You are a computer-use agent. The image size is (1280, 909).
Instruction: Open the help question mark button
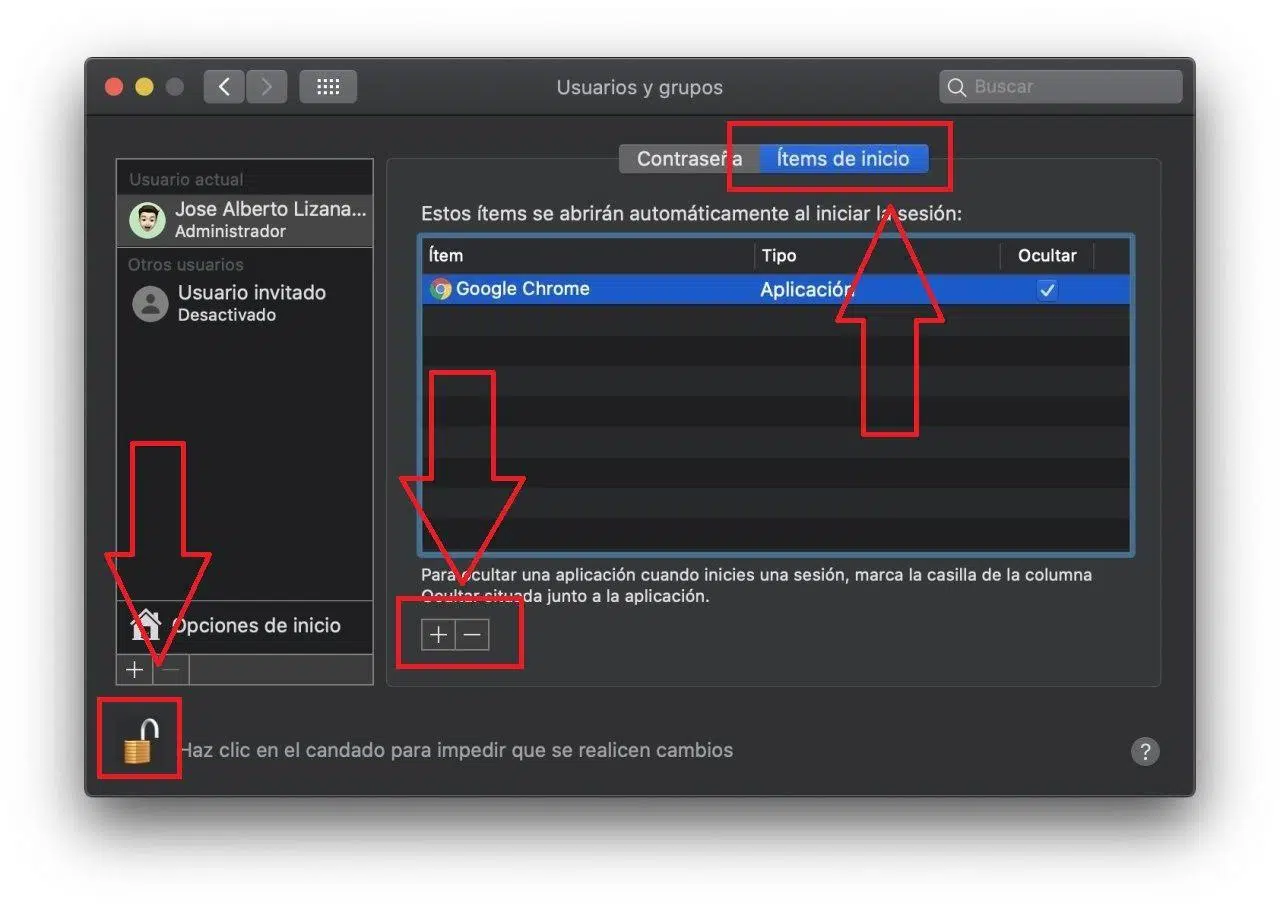coord(1144,752)
